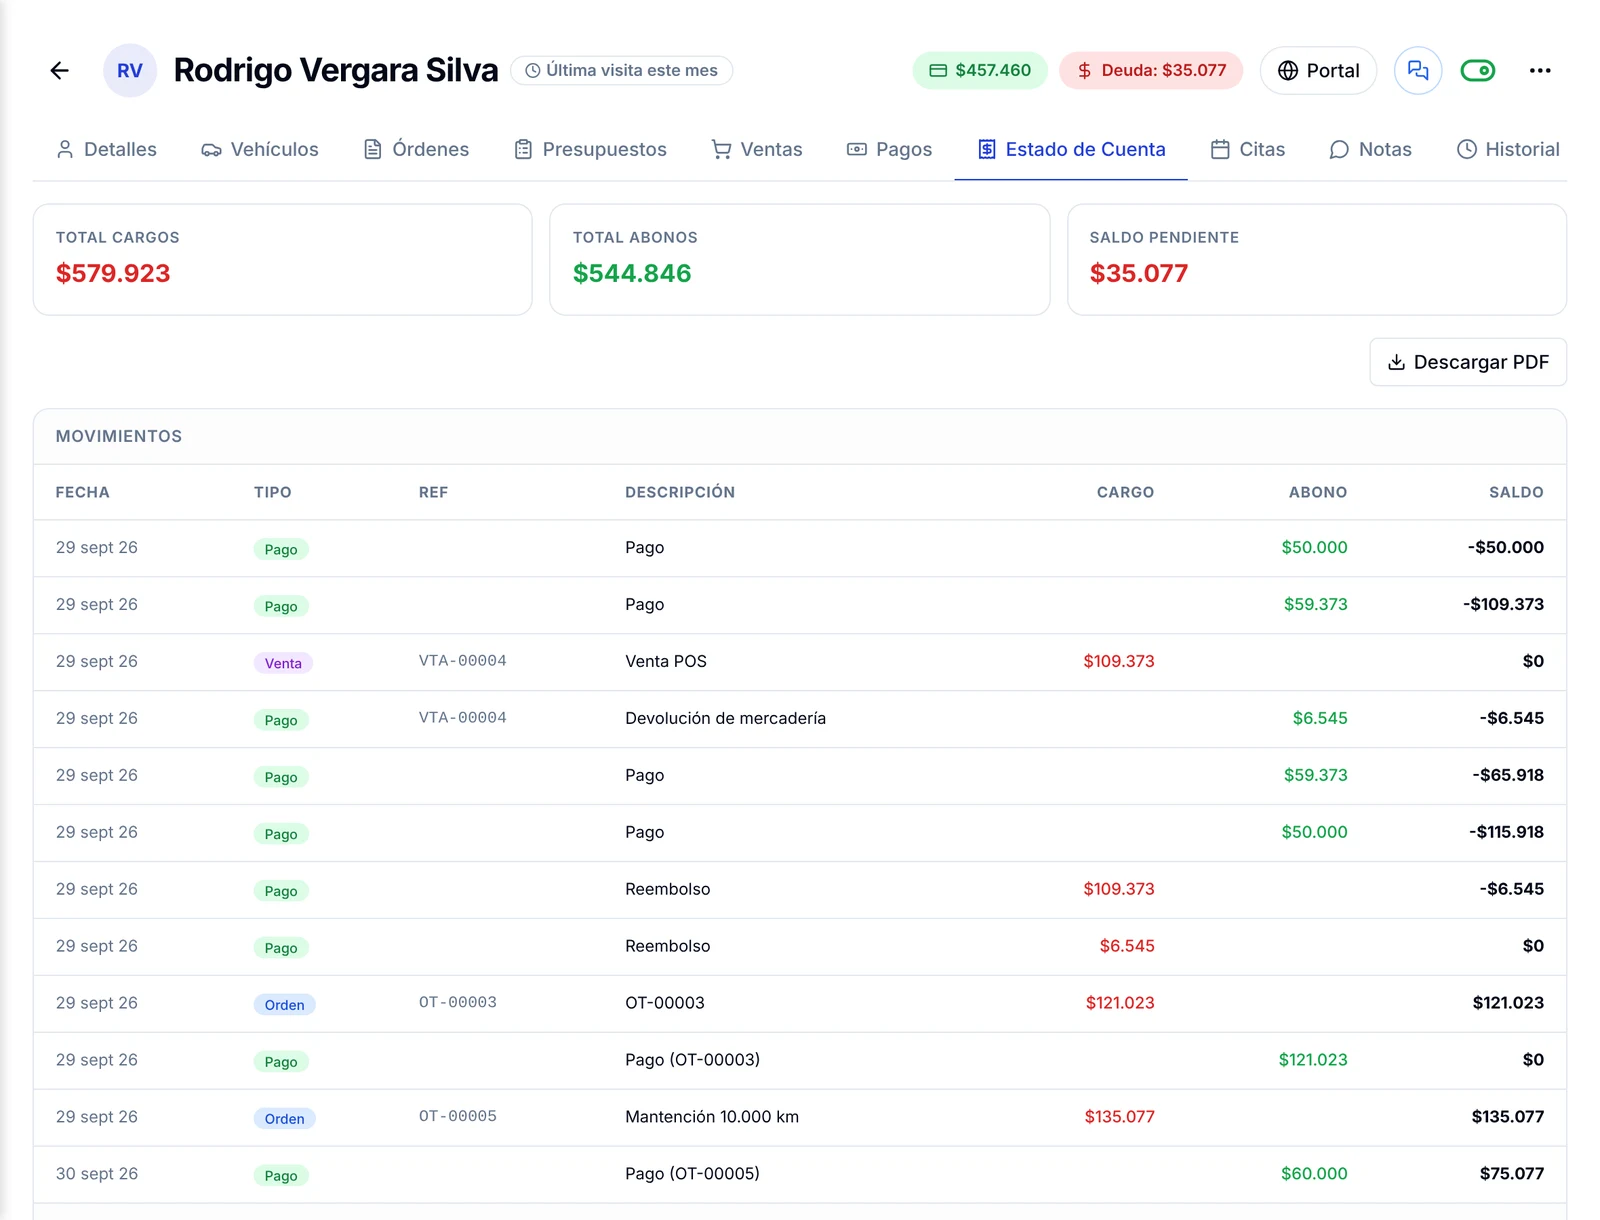The height and width of the screenshot is (1220, 1600).
Task: Go to the Ventas cart tab
Action: tap(757, 149)
